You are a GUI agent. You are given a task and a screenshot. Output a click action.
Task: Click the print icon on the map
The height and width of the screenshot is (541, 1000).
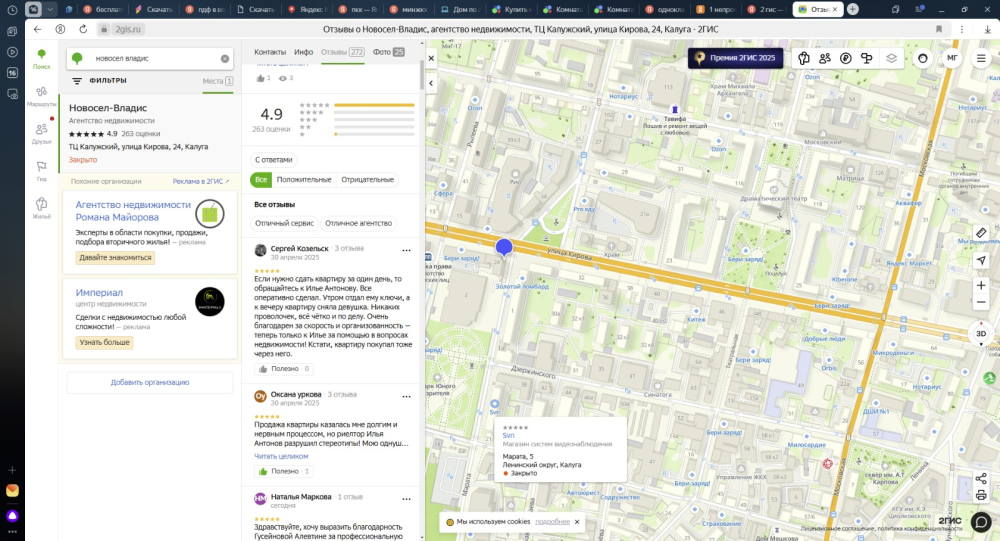click(x=981, y=496)
